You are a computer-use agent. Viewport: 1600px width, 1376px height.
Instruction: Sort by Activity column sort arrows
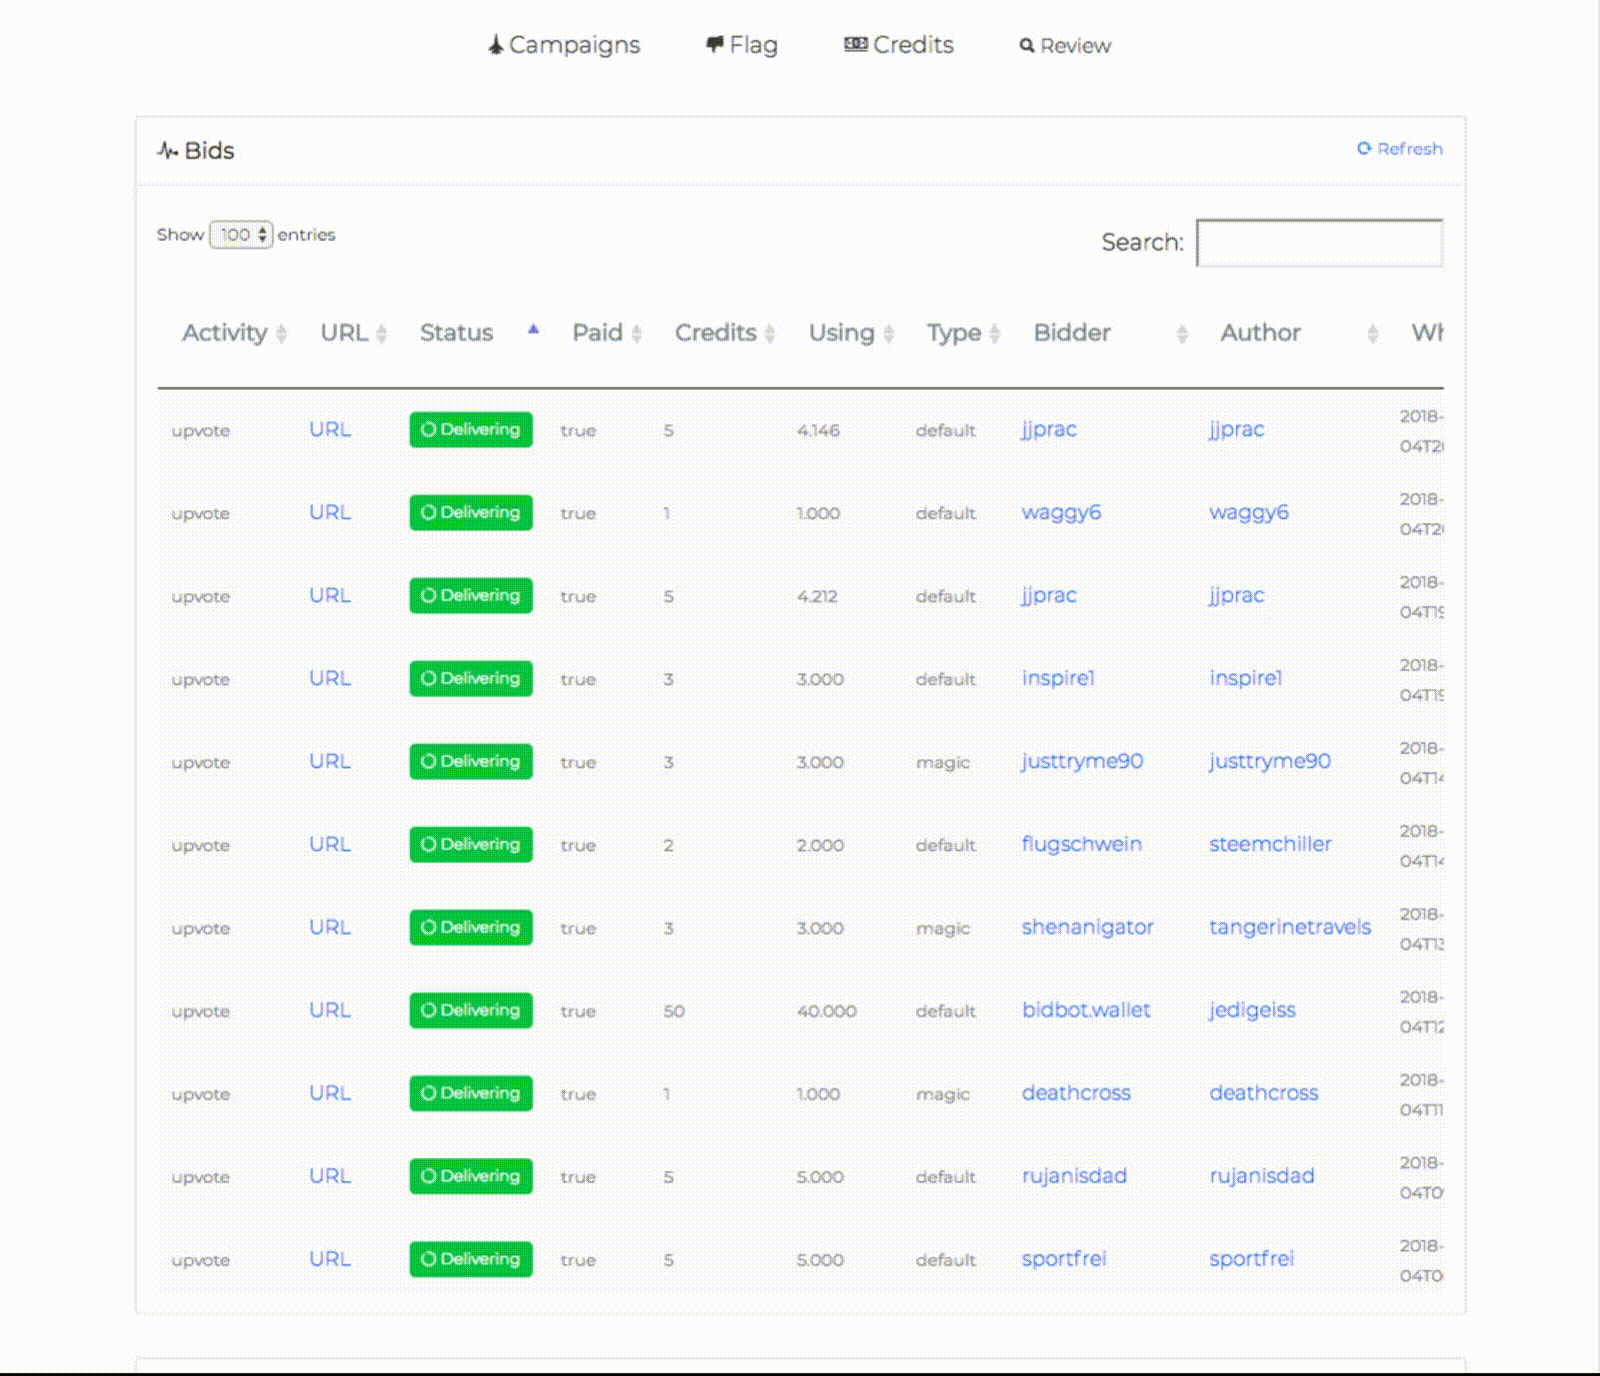pos(282,334)
